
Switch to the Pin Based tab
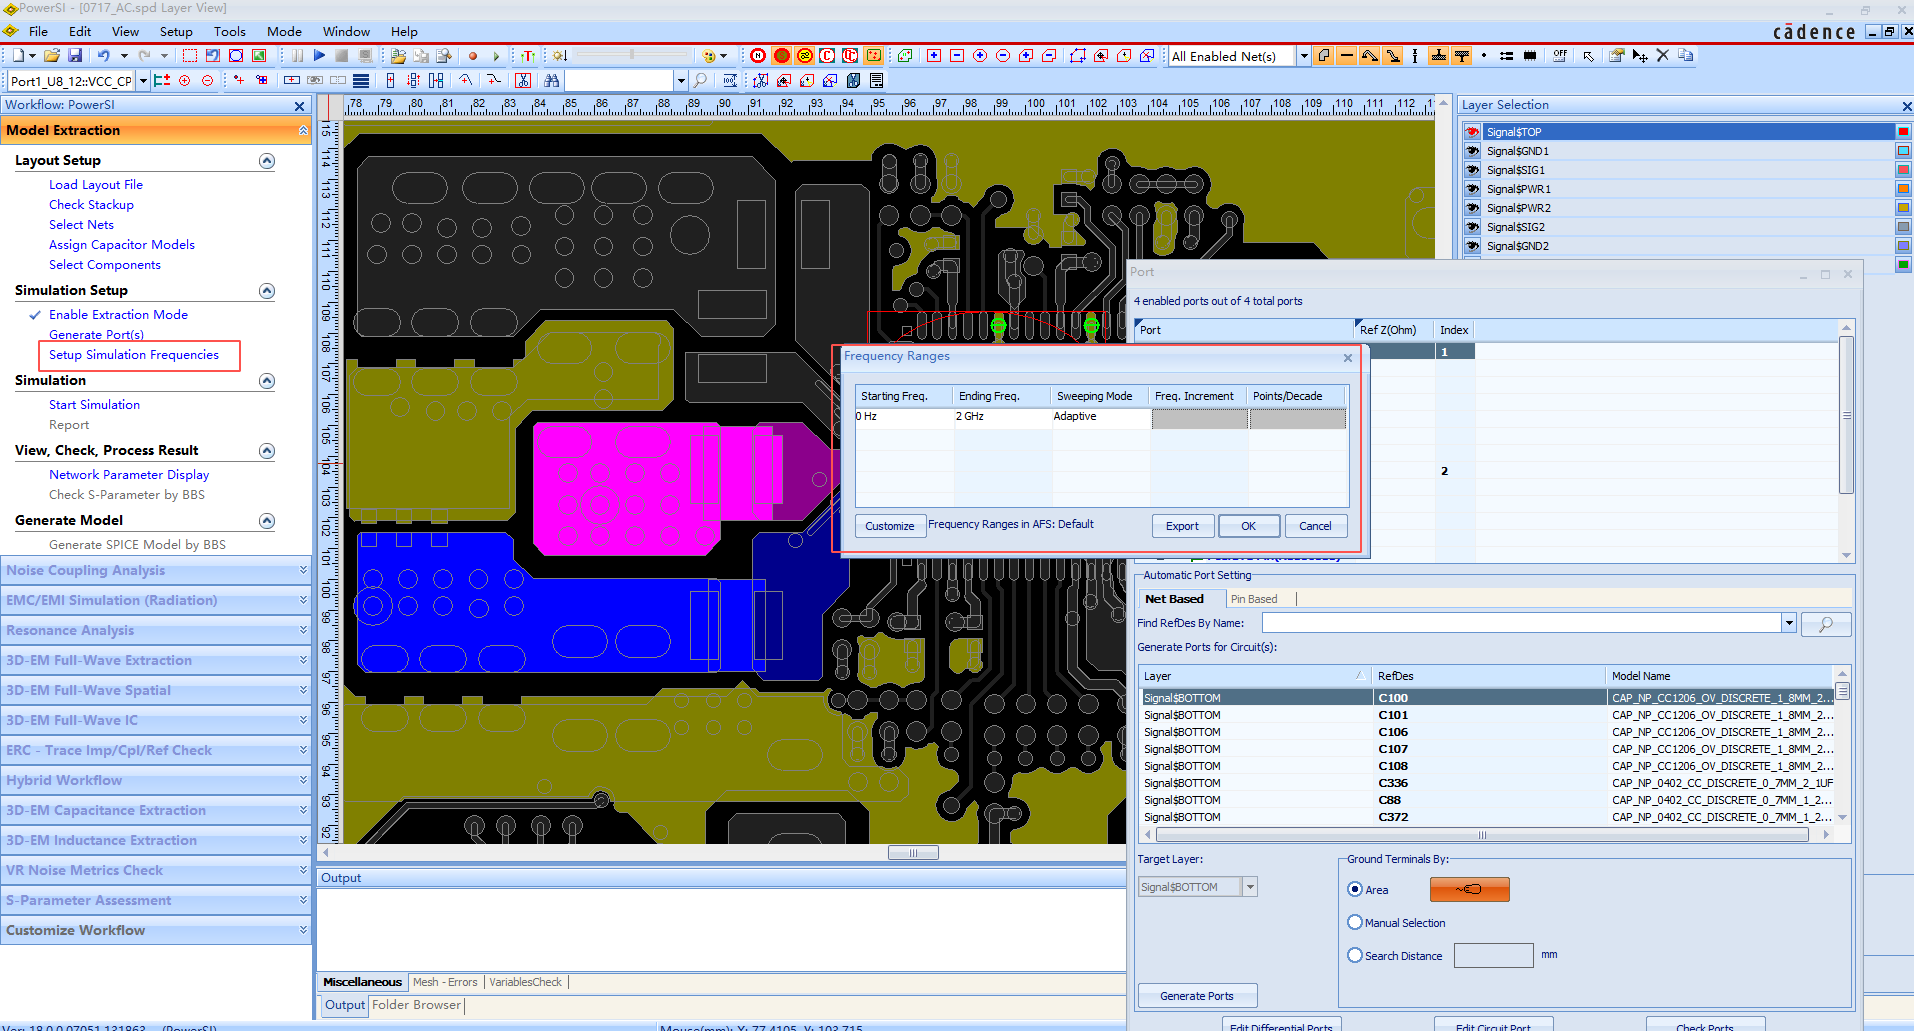coord(1253,599)
